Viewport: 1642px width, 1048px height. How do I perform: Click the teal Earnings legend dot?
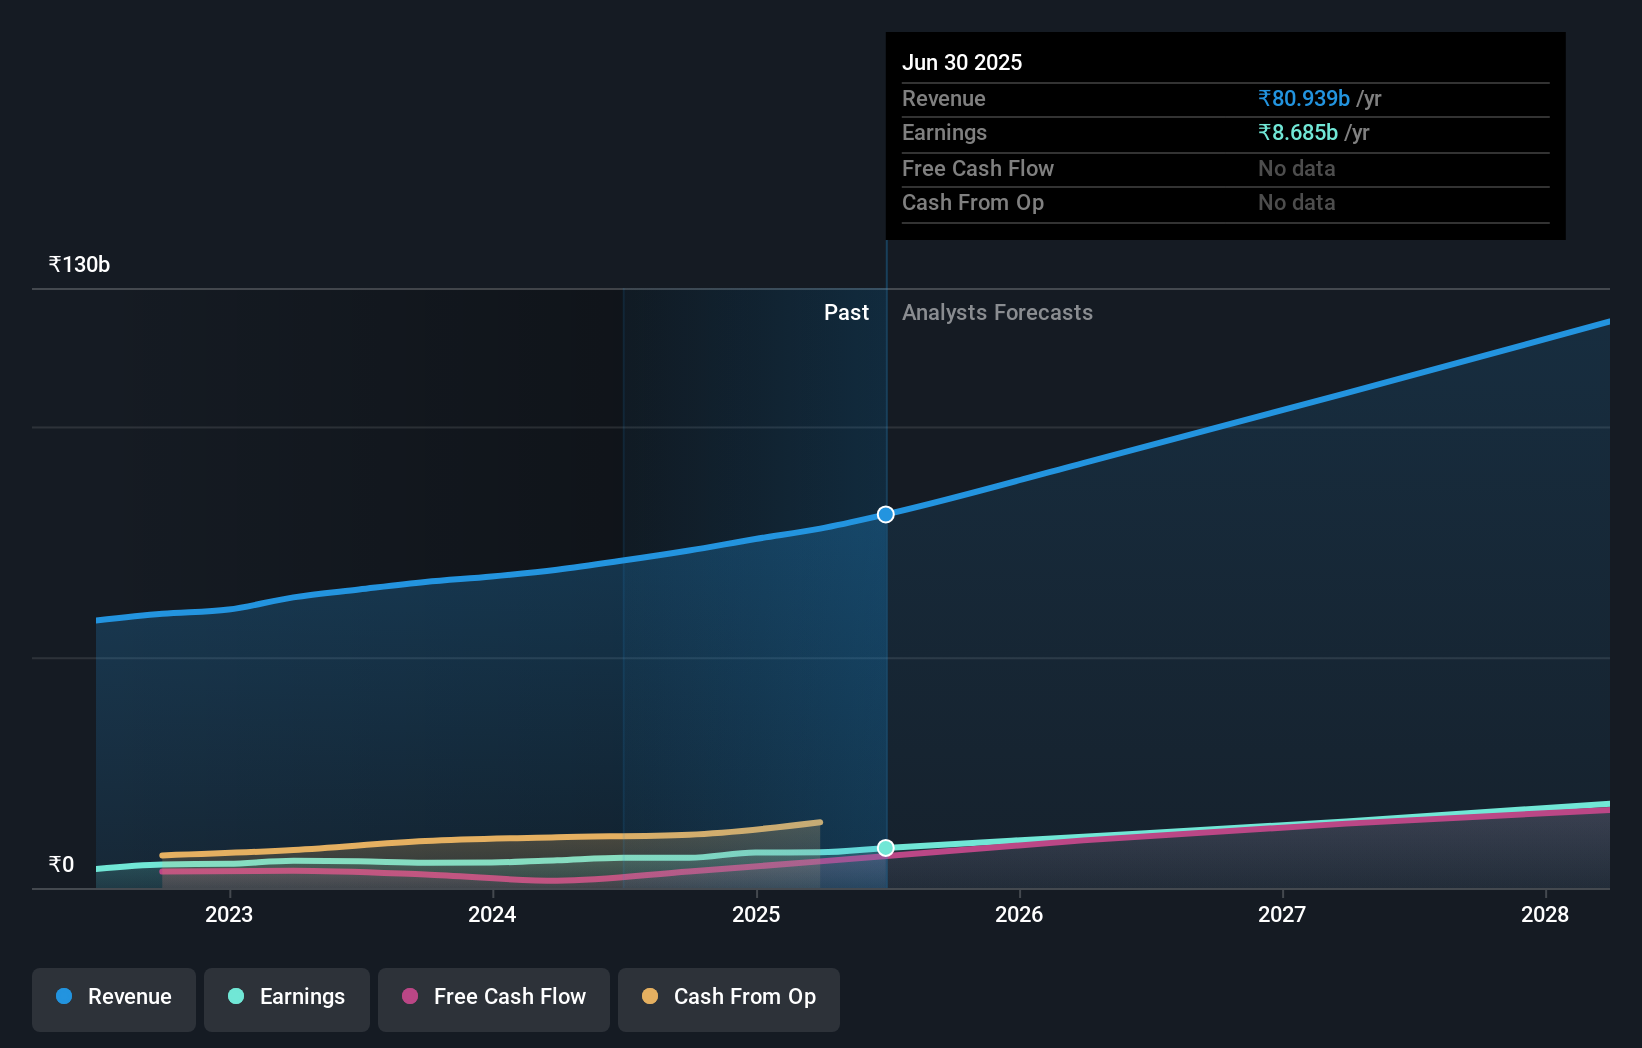235,997
